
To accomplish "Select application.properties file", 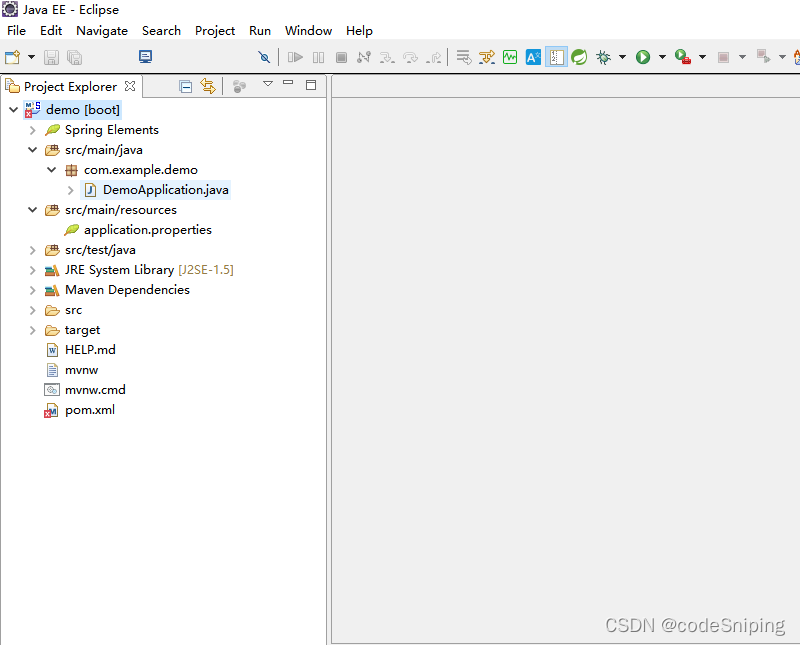I will point(138,230).
